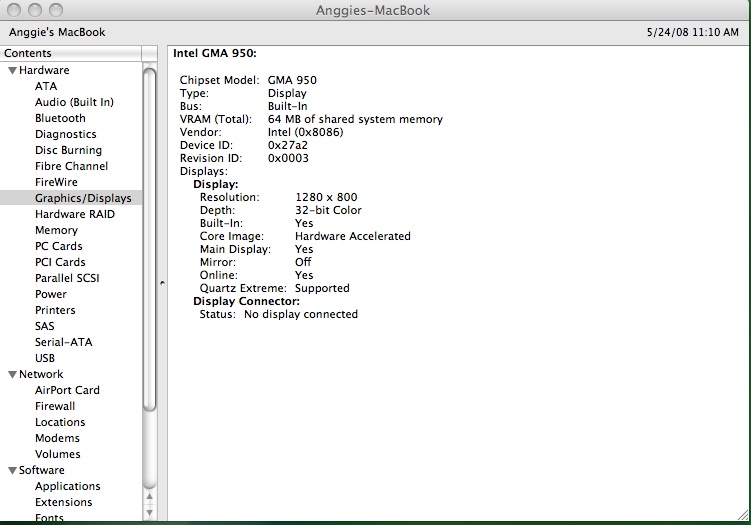
Task: Show USB device tree
Action: (45, 358)
